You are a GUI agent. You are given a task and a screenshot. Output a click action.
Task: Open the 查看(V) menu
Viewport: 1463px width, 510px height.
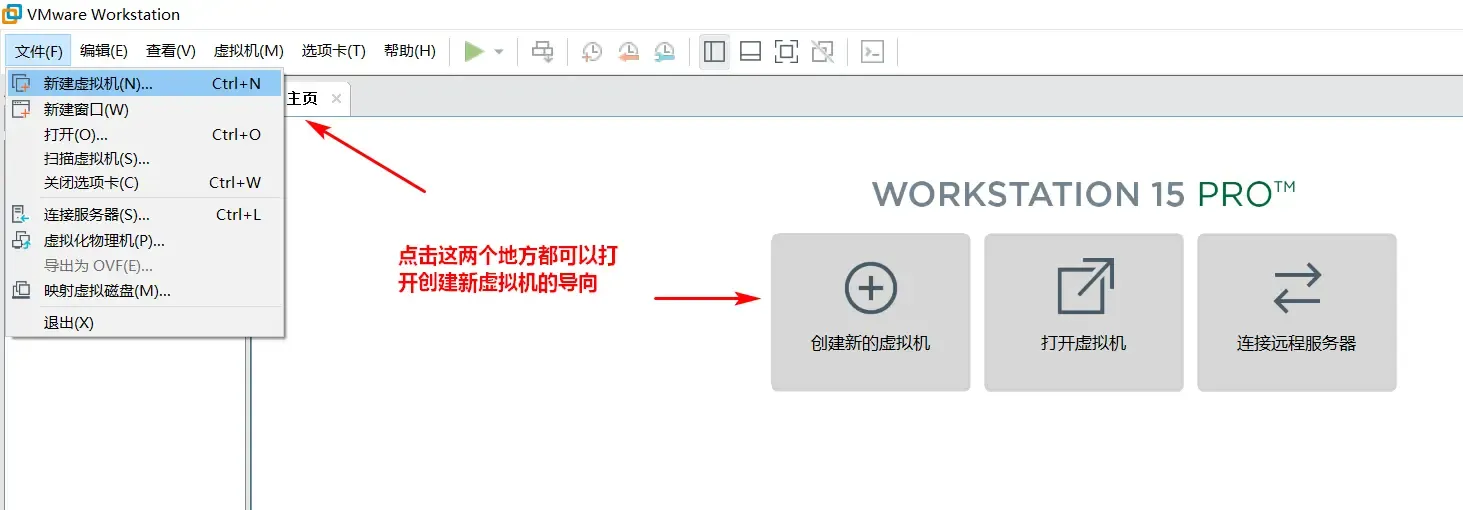point(171,51)
